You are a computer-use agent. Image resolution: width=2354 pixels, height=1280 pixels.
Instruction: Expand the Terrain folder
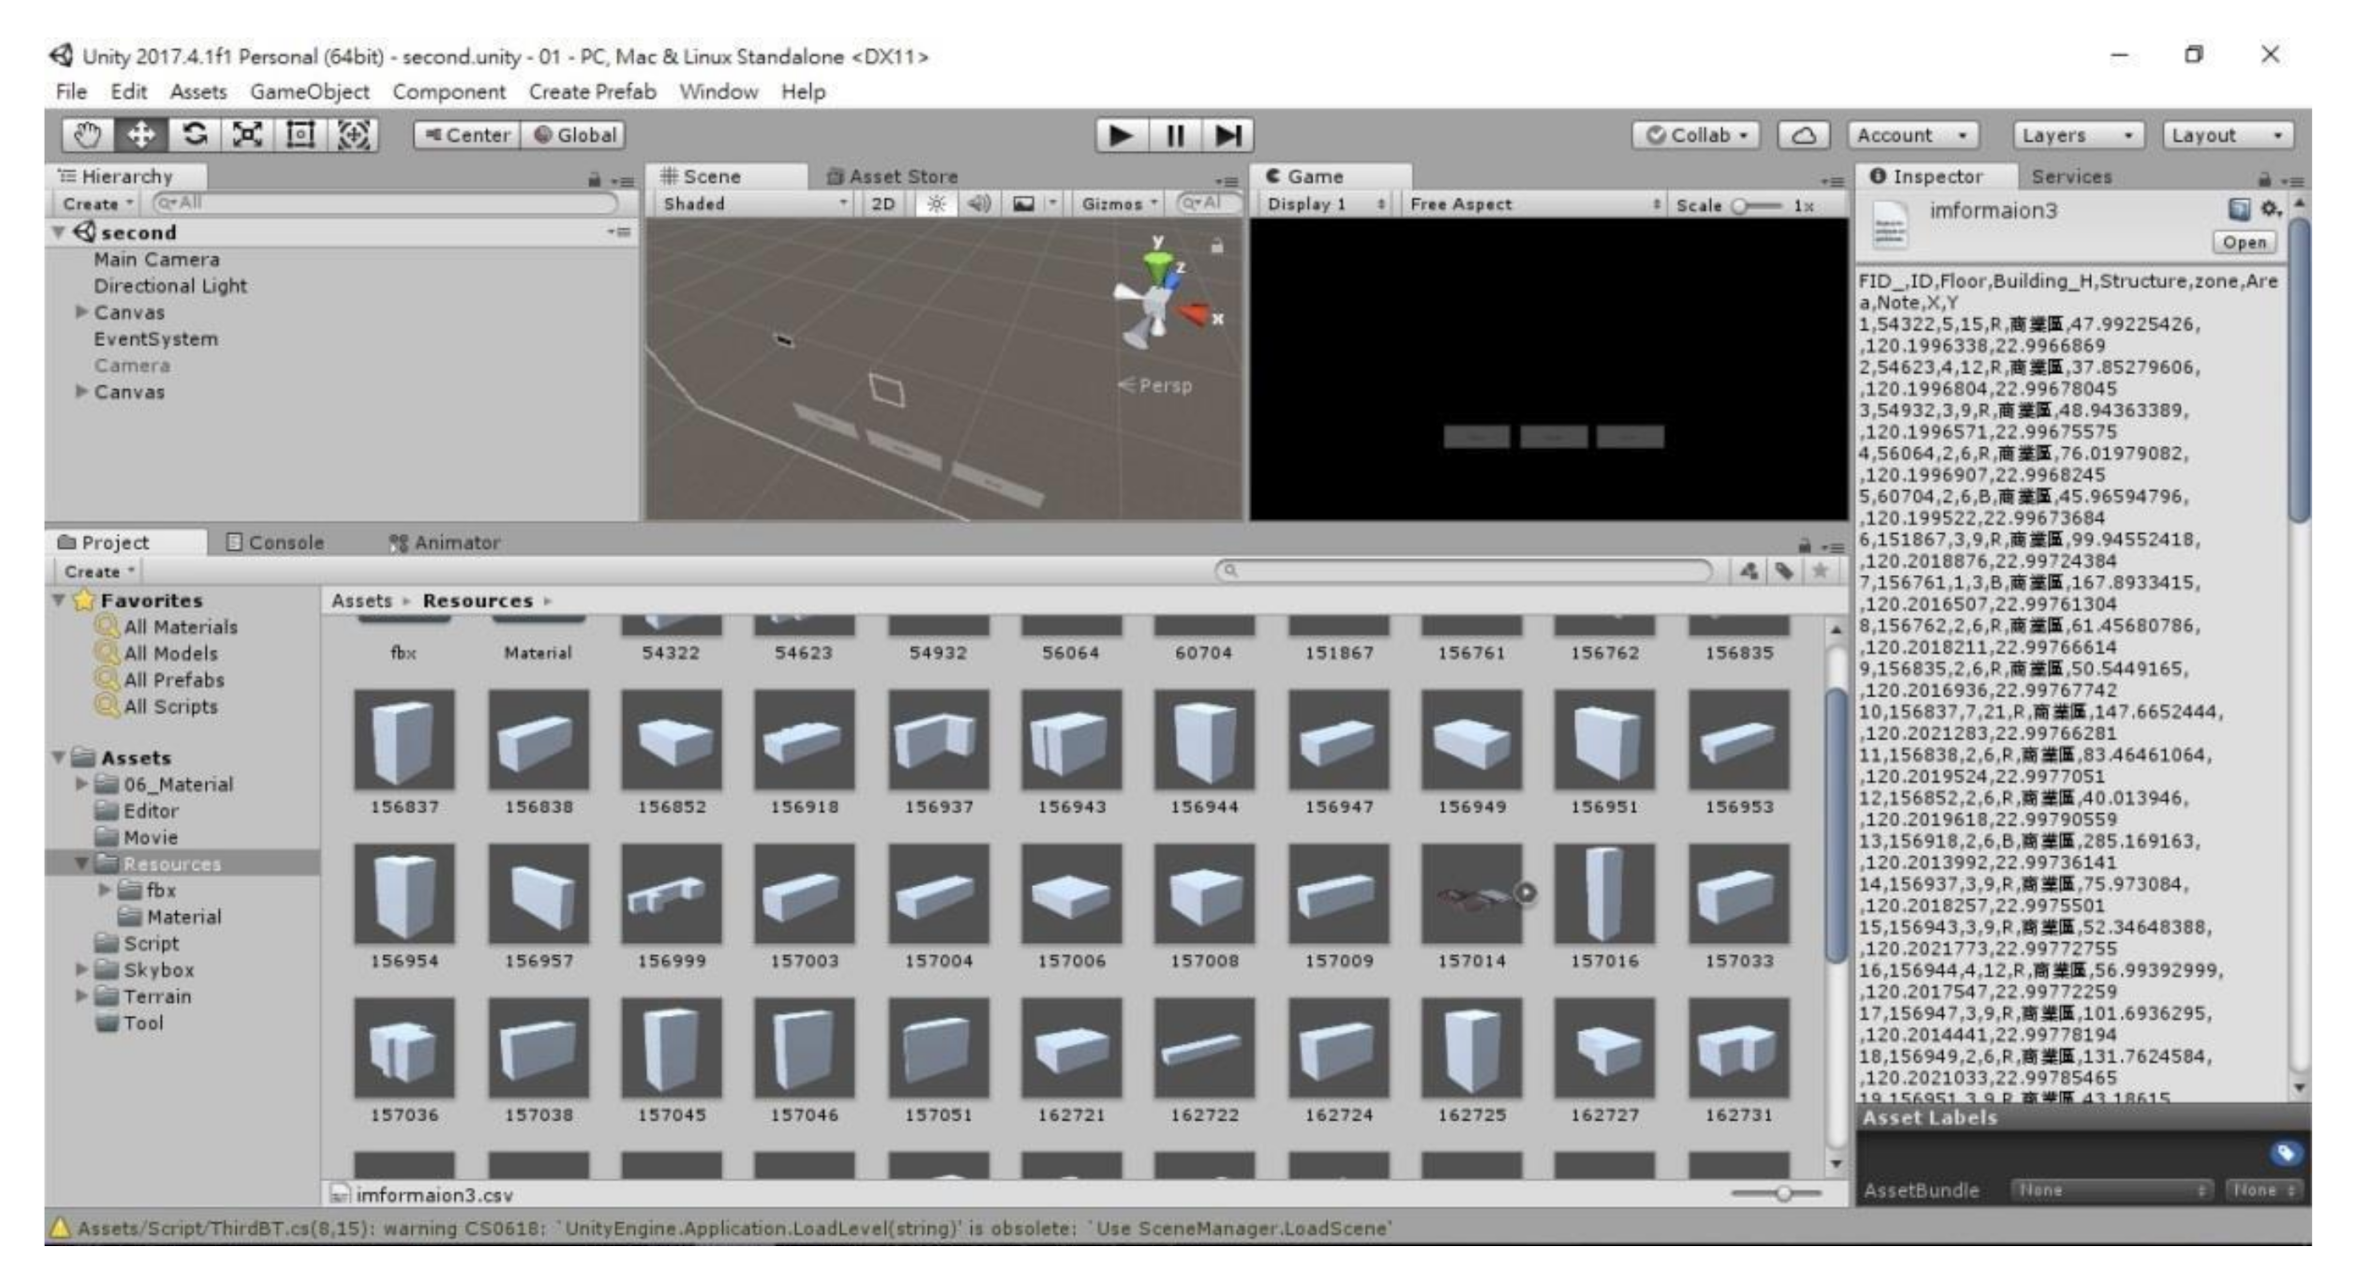(x=82, y=996)
